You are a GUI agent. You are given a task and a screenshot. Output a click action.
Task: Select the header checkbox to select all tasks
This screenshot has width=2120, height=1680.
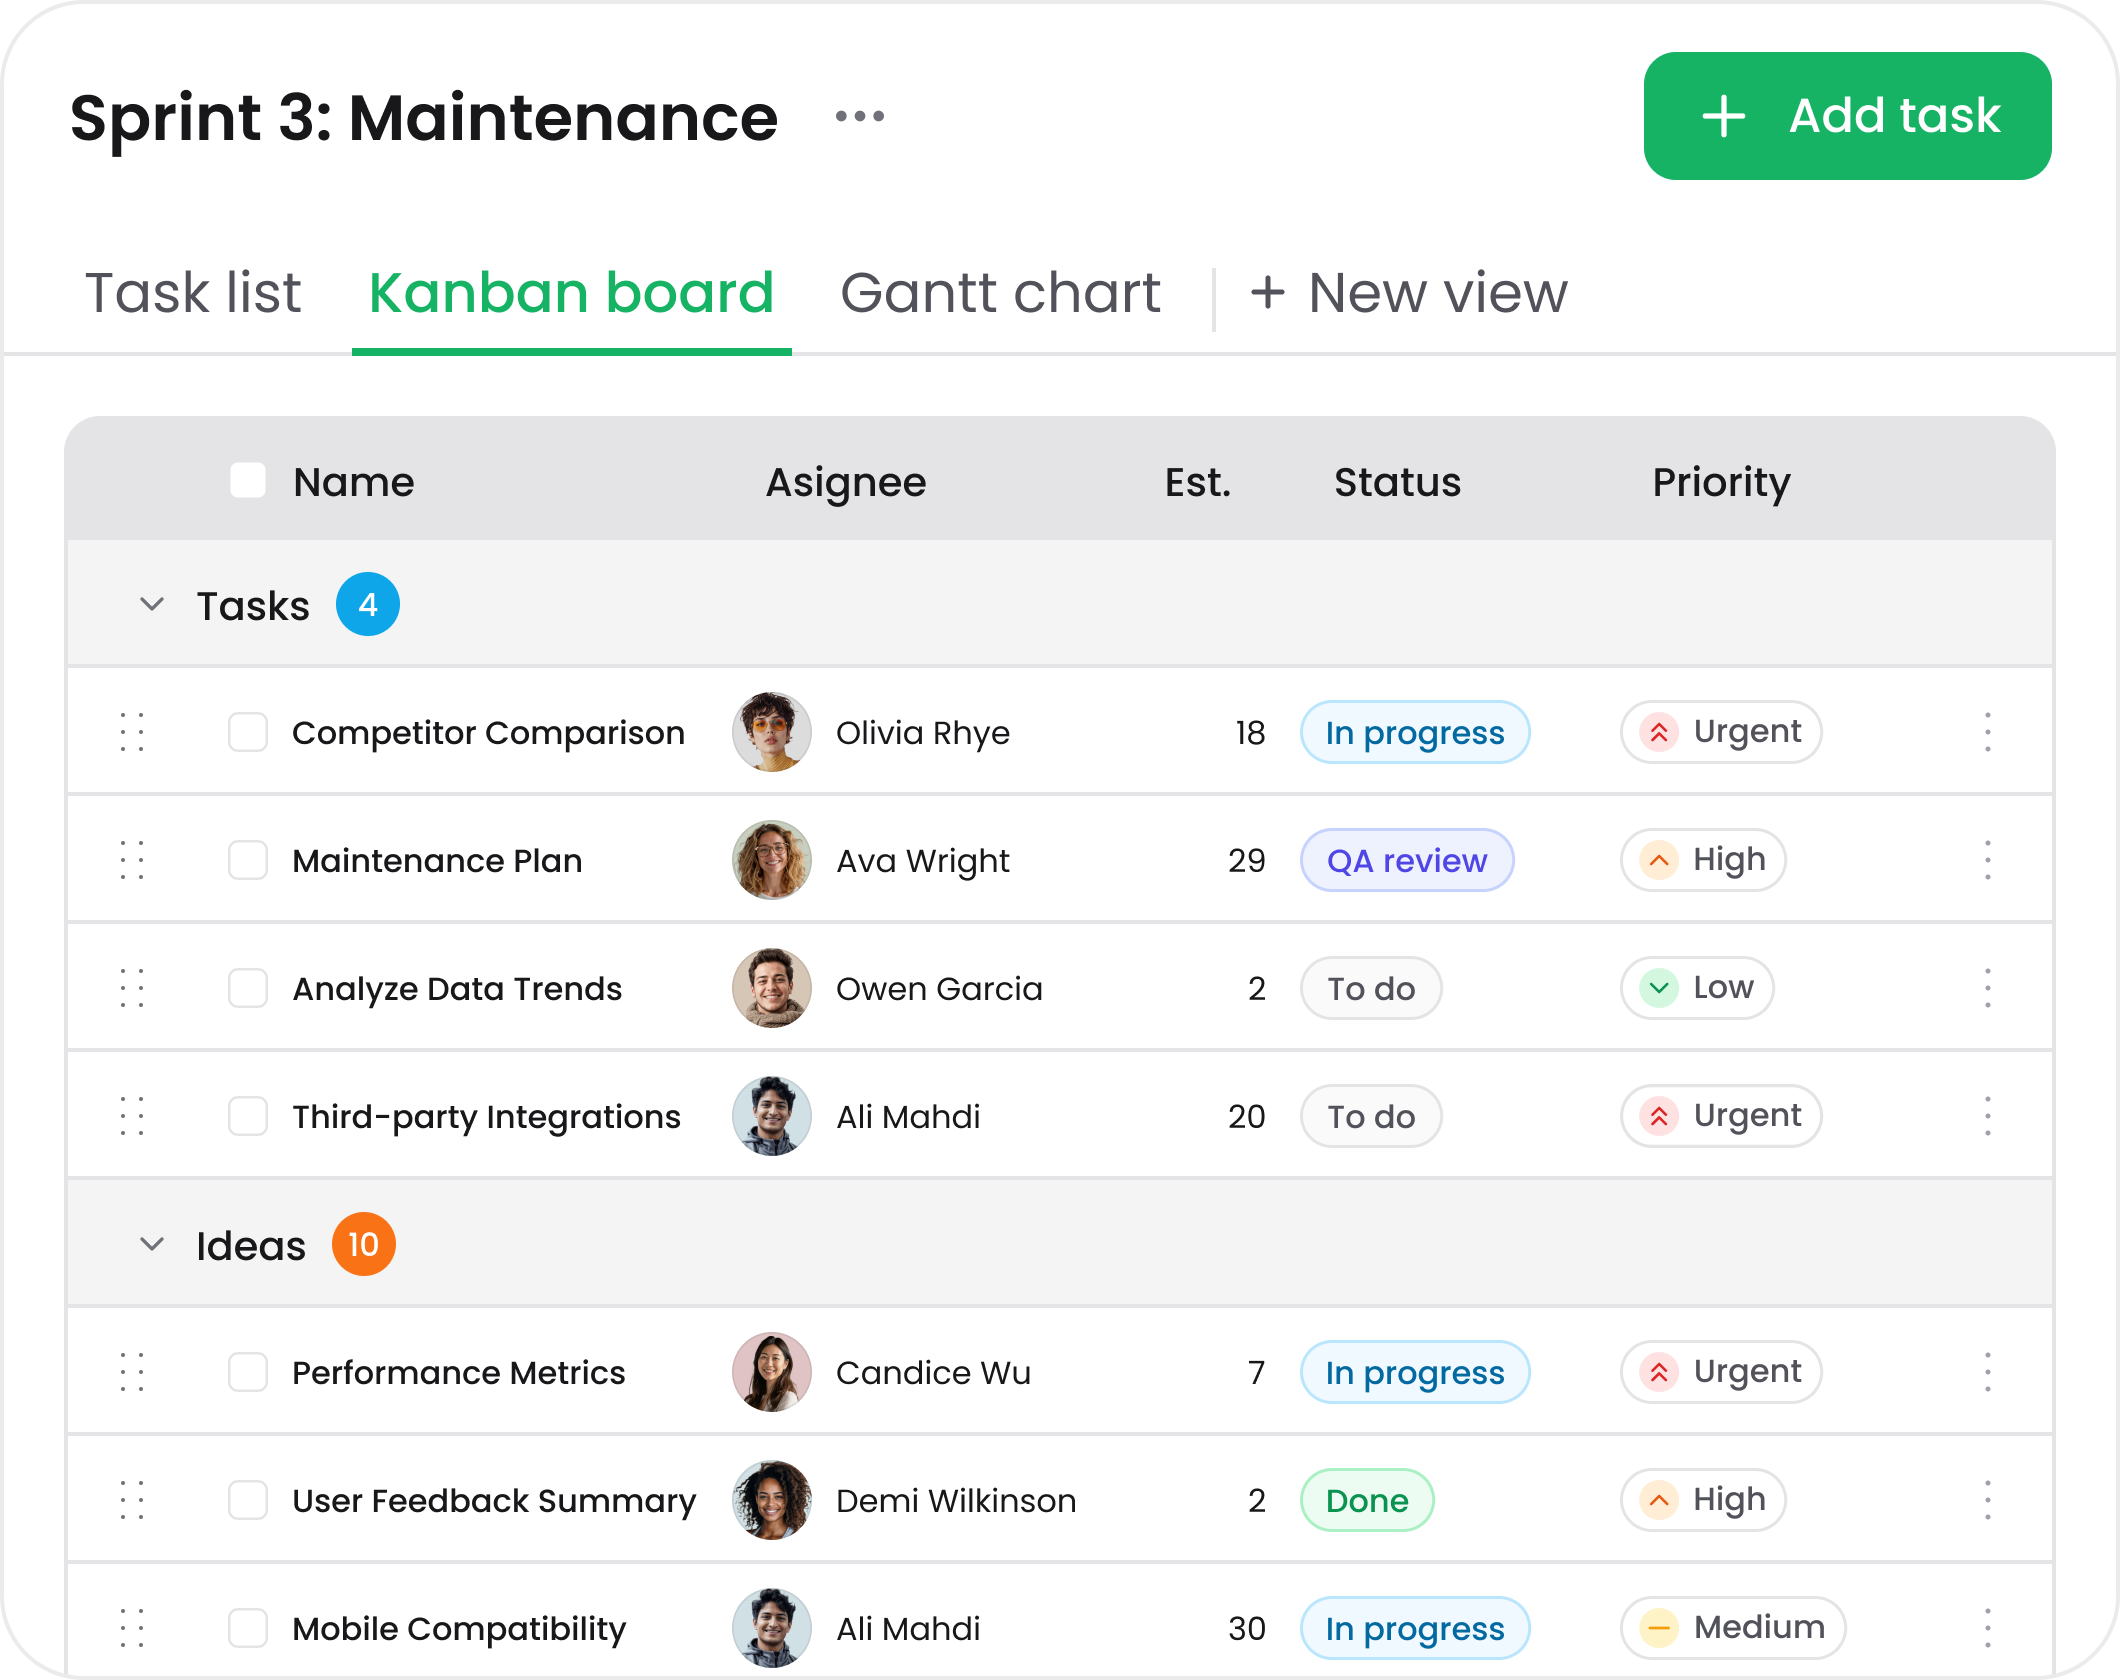[x=247, y=481]
